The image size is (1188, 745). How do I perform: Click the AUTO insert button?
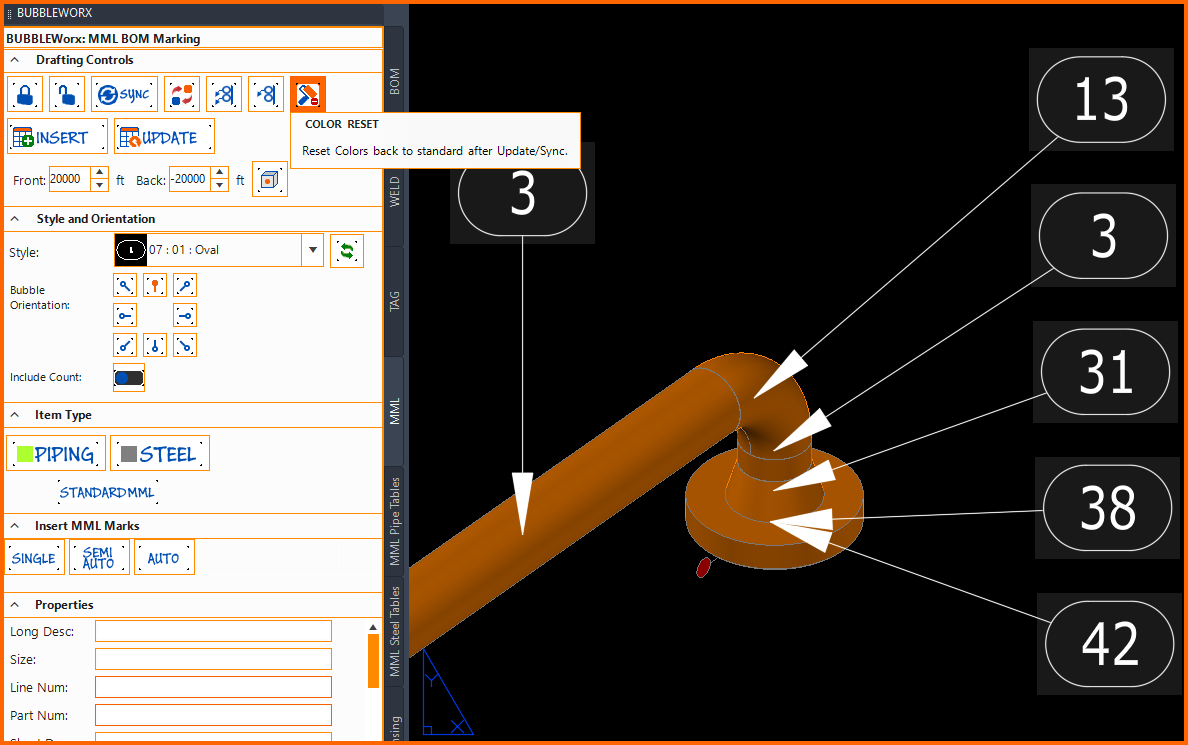[164, 558]
